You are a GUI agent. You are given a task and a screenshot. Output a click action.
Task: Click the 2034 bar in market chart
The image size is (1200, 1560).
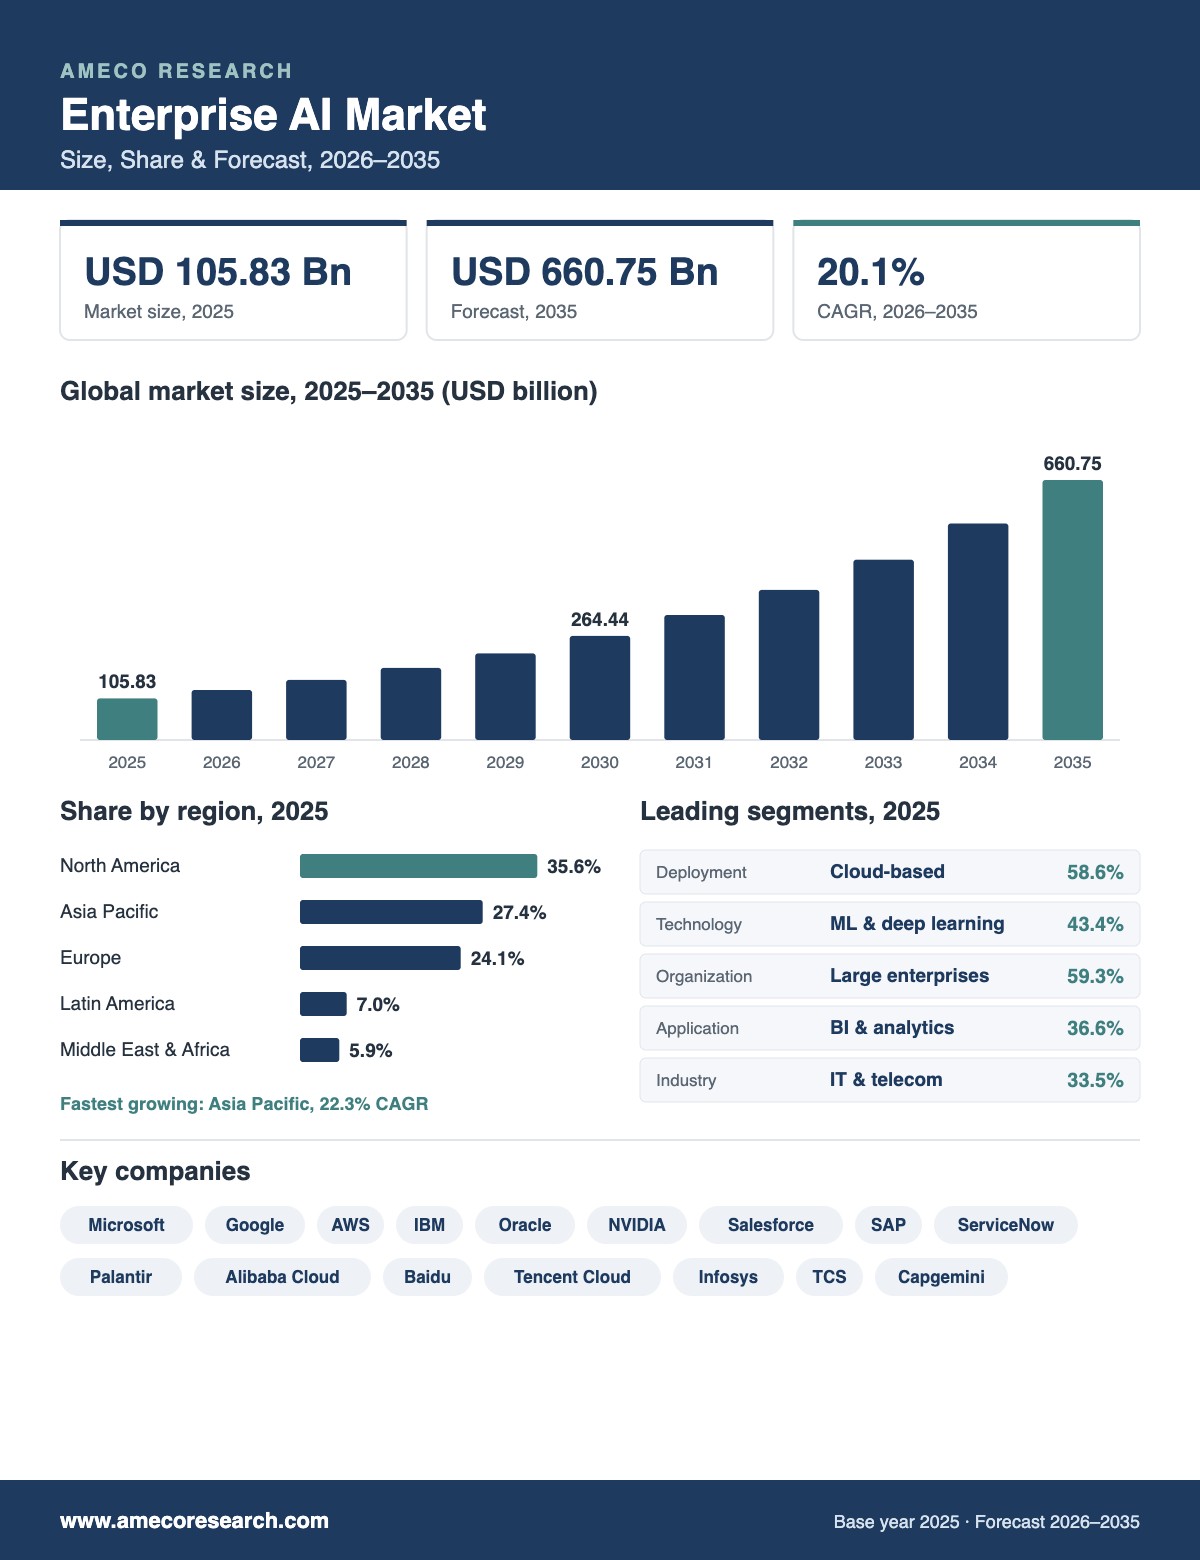click(978, 632)
